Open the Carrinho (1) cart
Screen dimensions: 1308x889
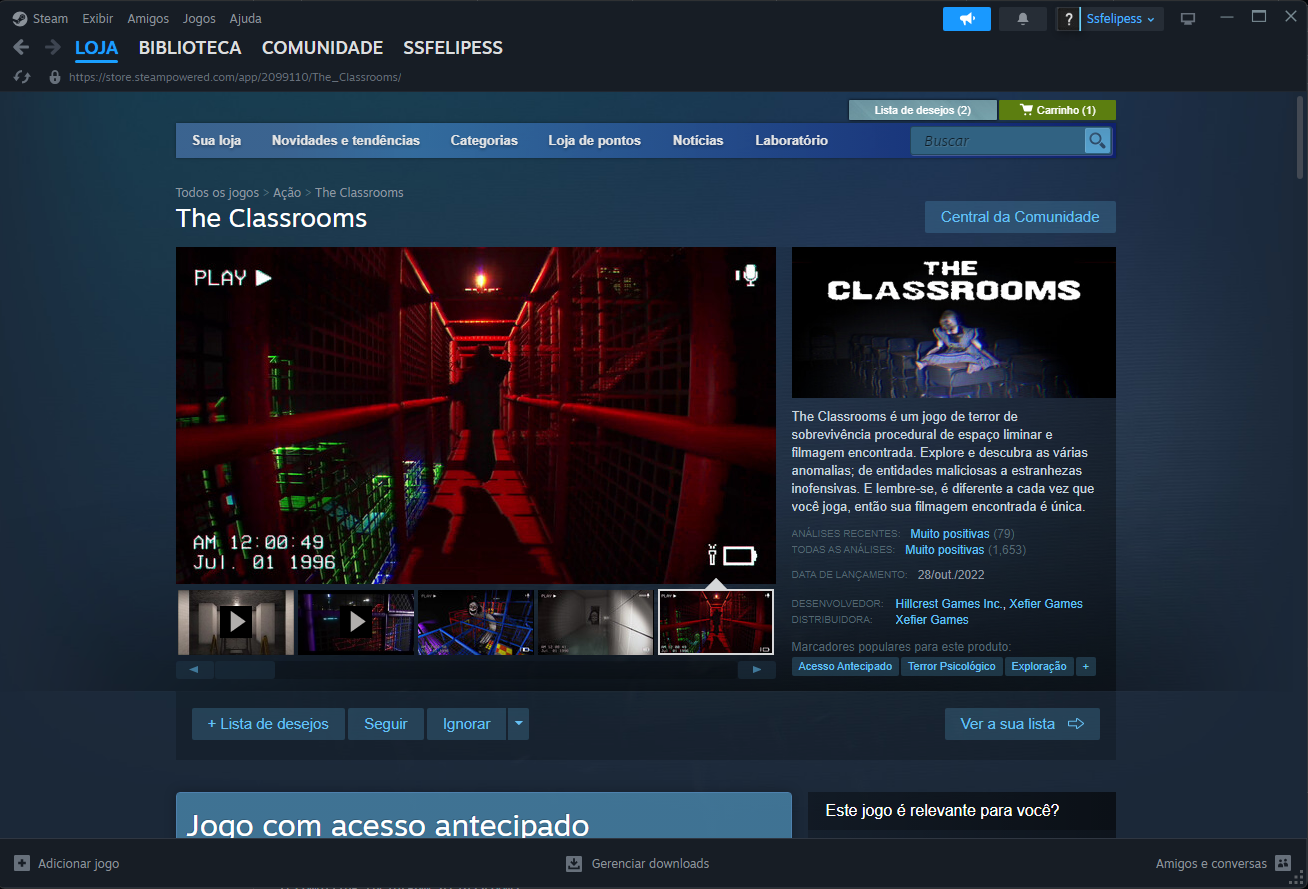tap(1058, 110)
